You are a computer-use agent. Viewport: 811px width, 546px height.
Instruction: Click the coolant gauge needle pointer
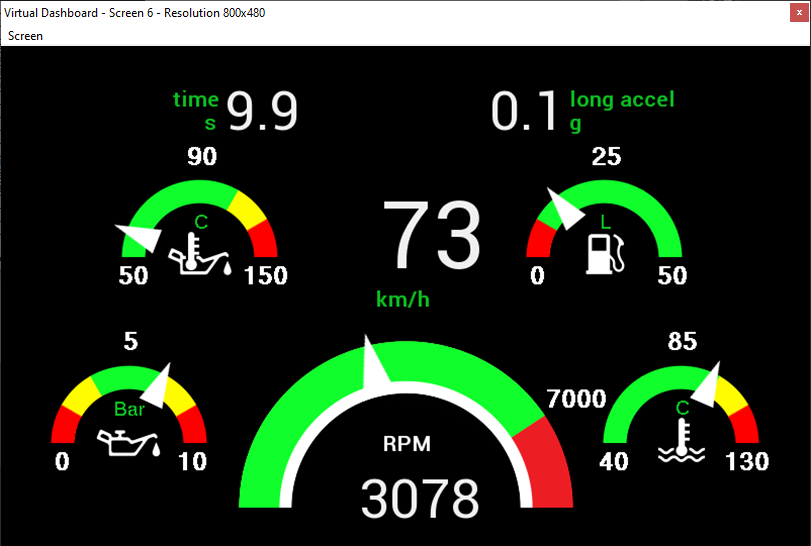coord(708,387)
